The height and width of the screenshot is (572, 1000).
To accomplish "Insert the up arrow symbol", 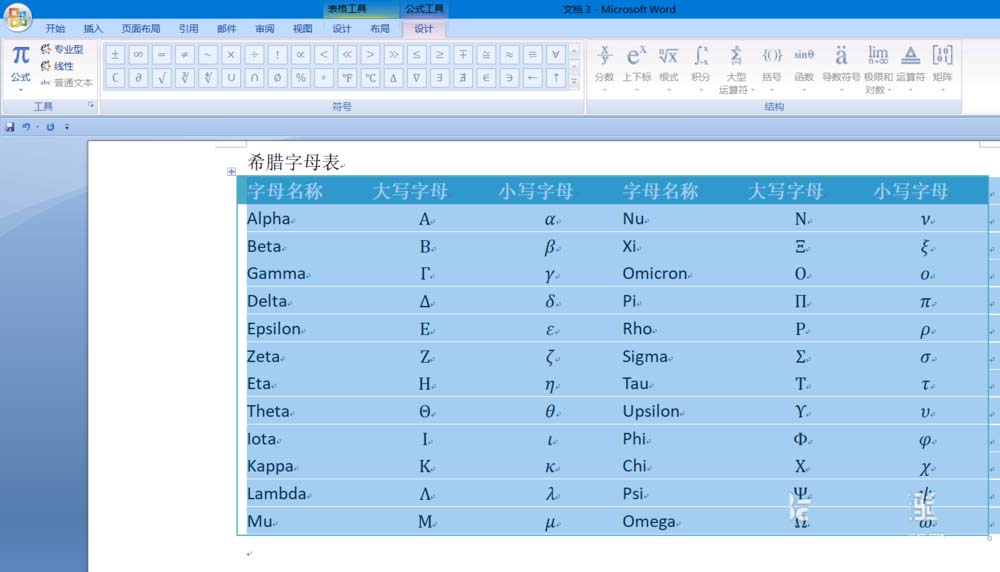I will tap(555, 78).
